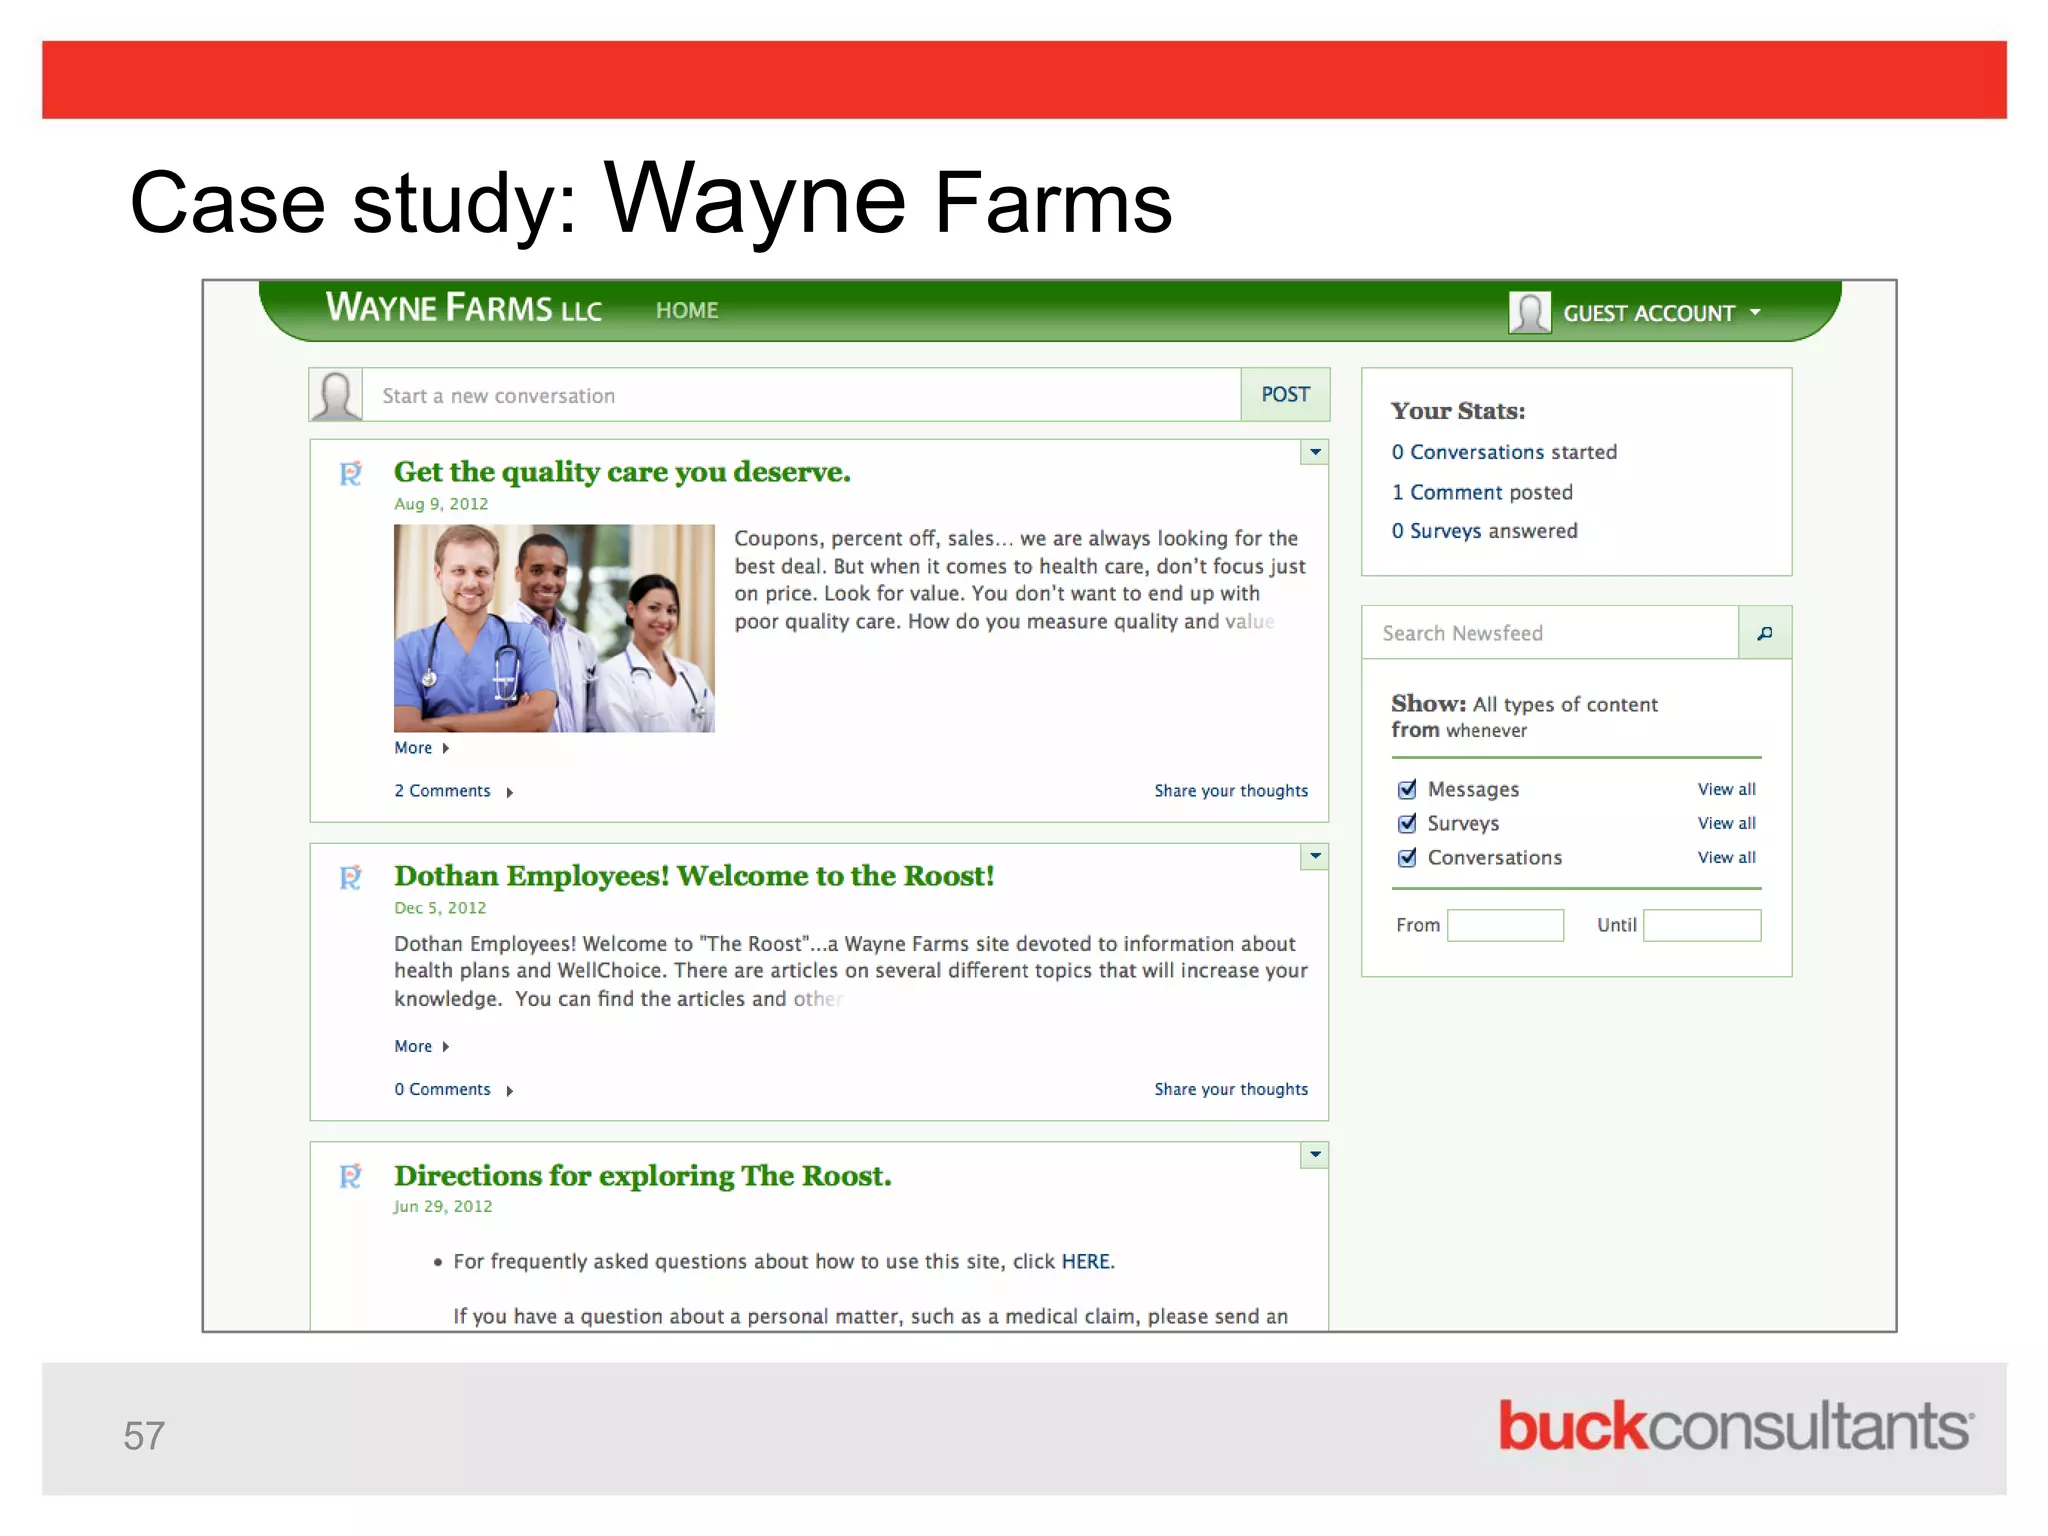This screenshot has width=2048, height=1536.
Task: Click the Dec 5, 2012 date
Action: tap(440, 908)
